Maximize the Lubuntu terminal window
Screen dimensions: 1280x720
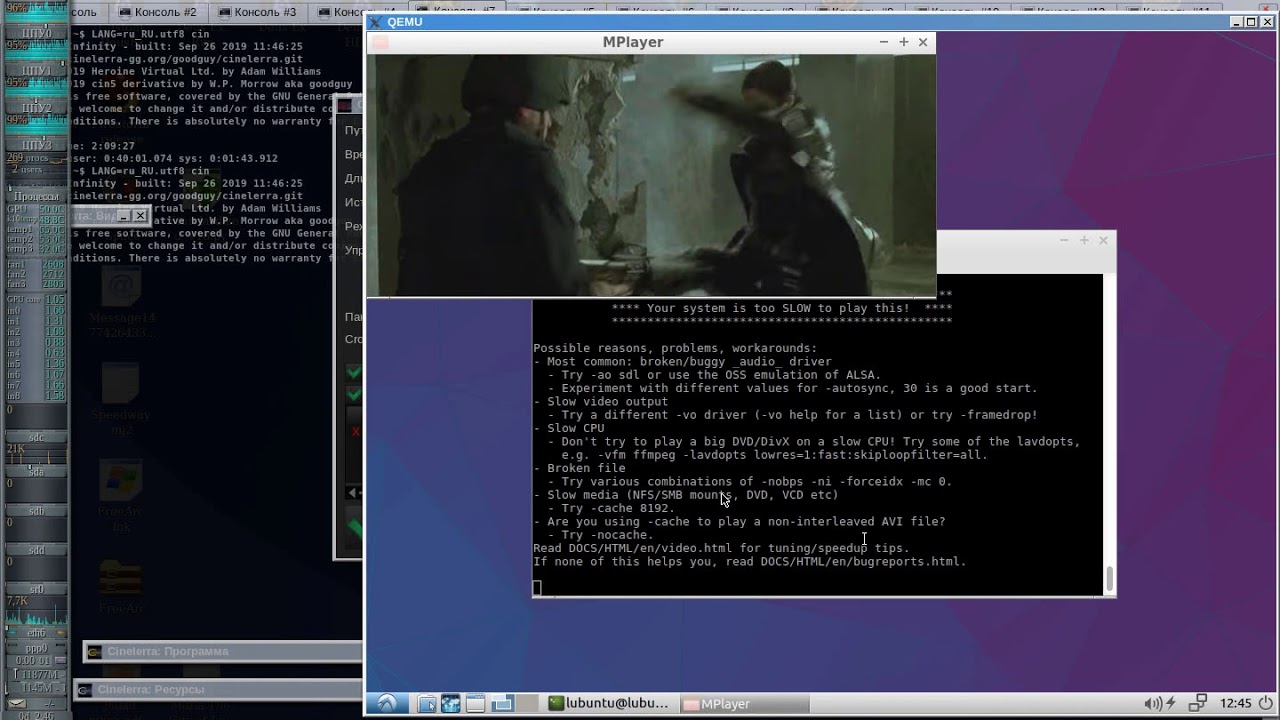[x=1084, y=240]
